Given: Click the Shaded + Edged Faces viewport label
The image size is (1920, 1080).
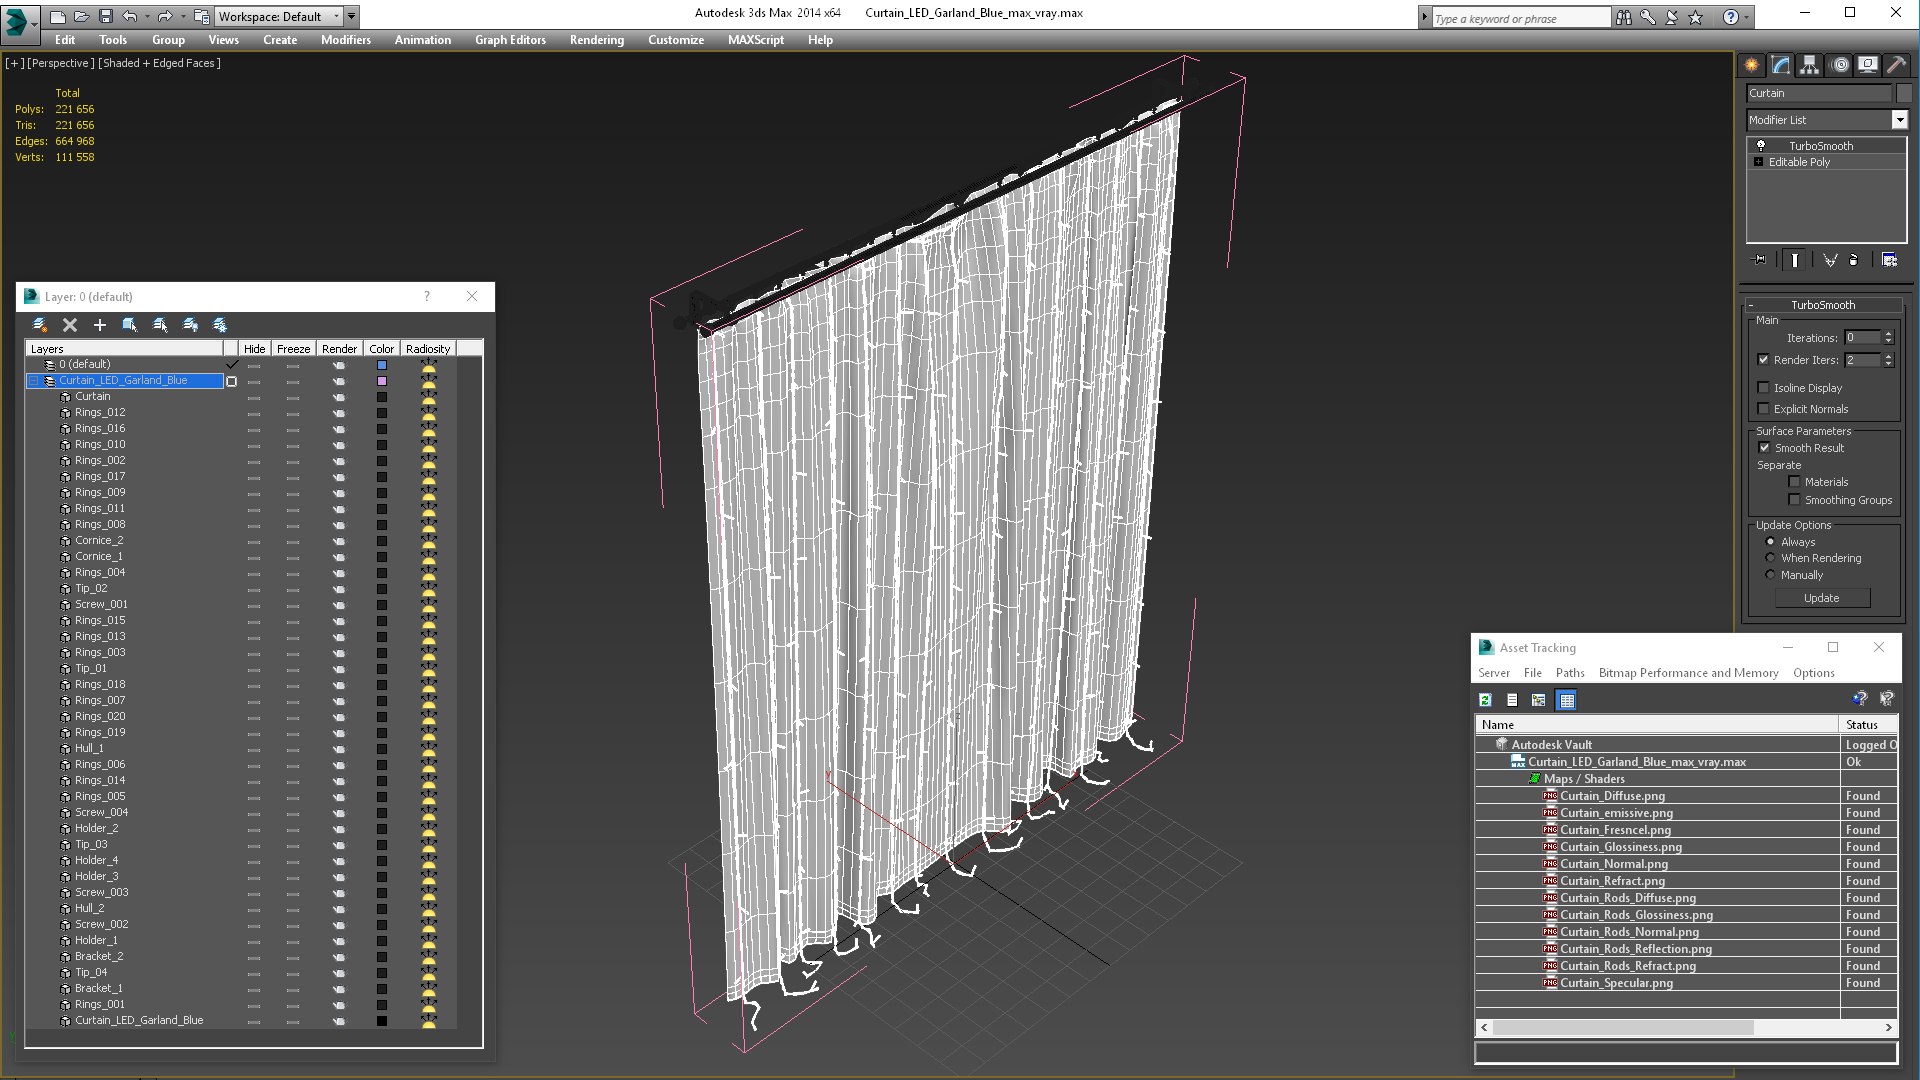Looking at the screenshot, I should (x=160, y=63).
